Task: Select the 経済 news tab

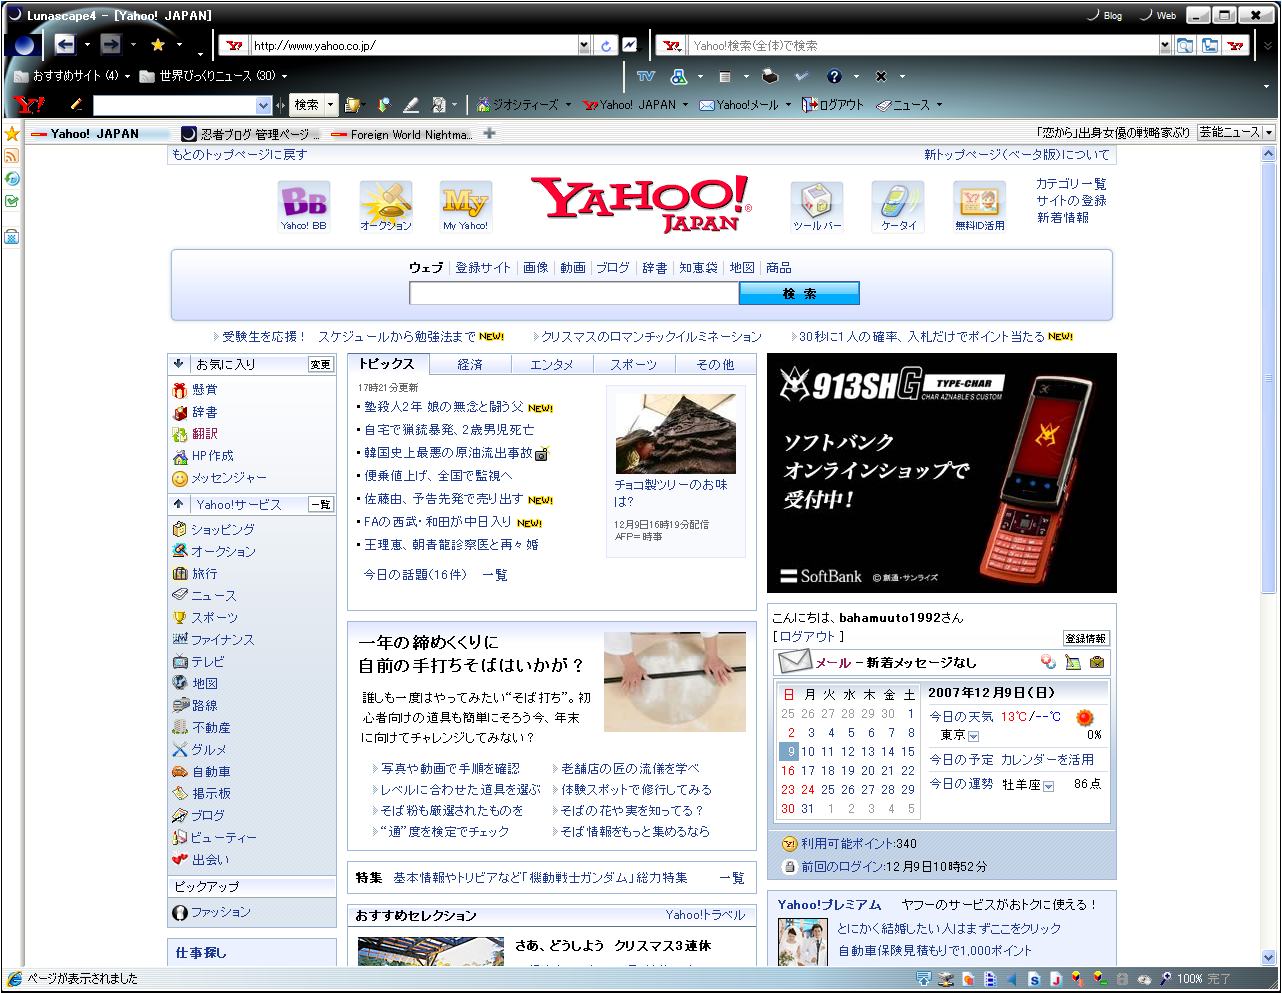Action: coord(470,364)
